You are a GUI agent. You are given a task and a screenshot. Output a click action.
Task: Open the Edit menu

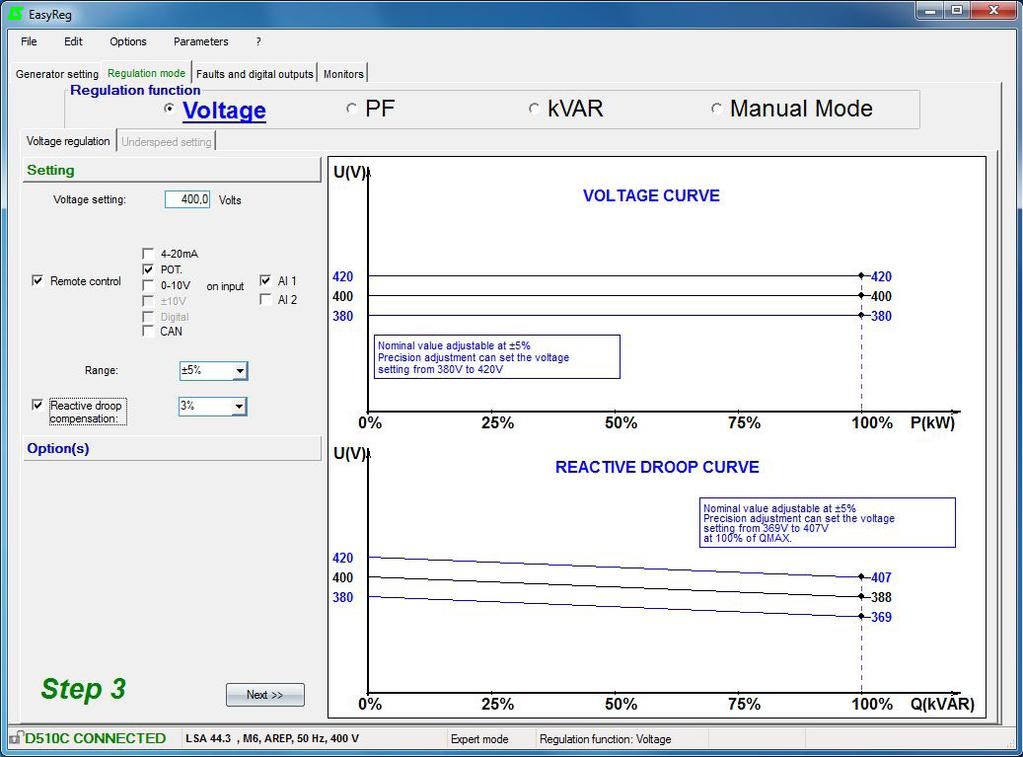pos(73,42)
